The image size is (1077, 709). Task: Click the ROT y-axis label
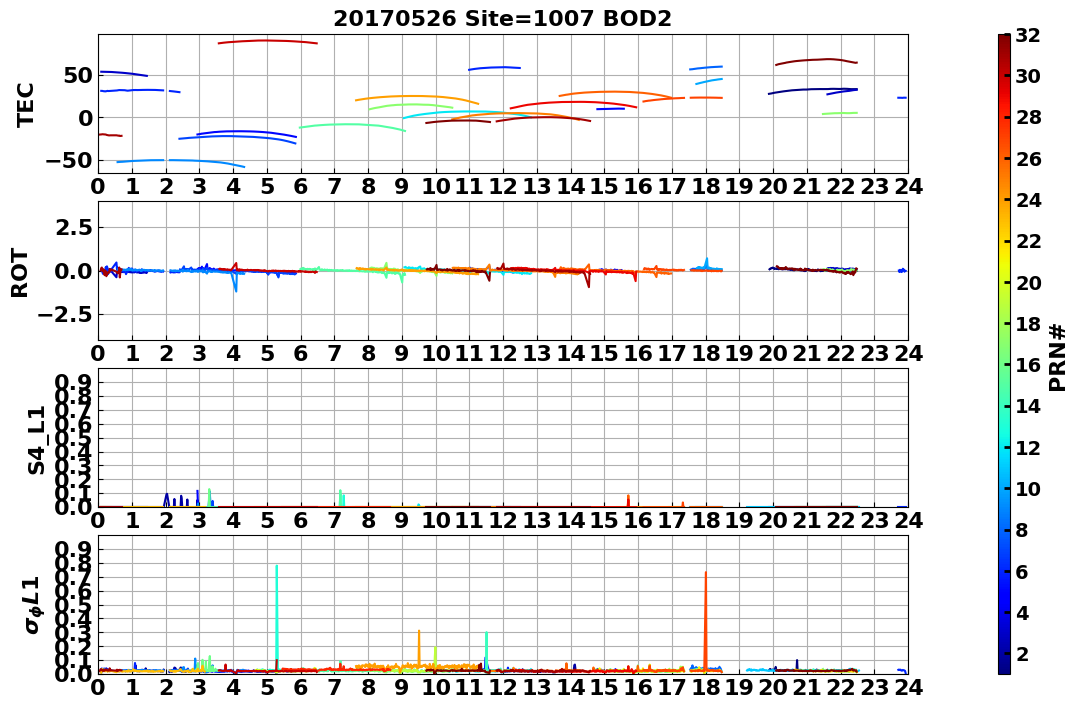coord(21,273)
